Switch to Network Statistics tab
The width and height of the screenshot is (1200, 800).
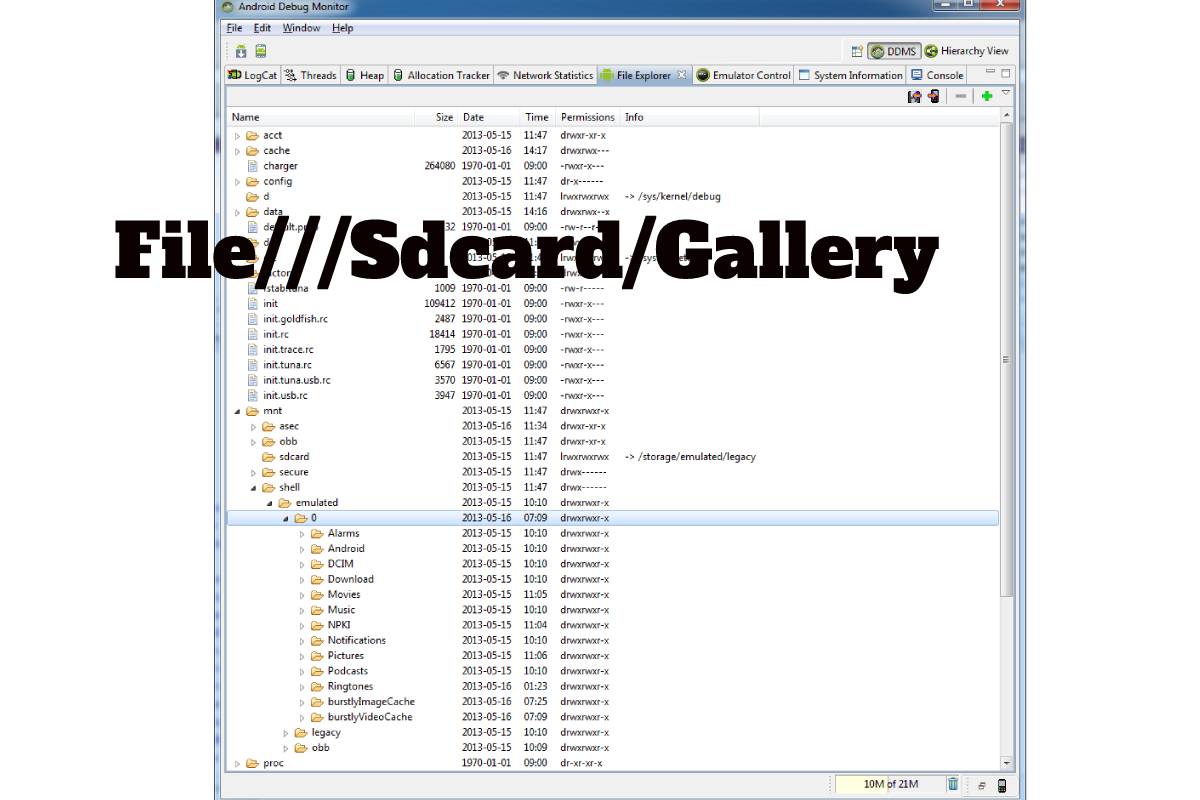tap(545, 75)
